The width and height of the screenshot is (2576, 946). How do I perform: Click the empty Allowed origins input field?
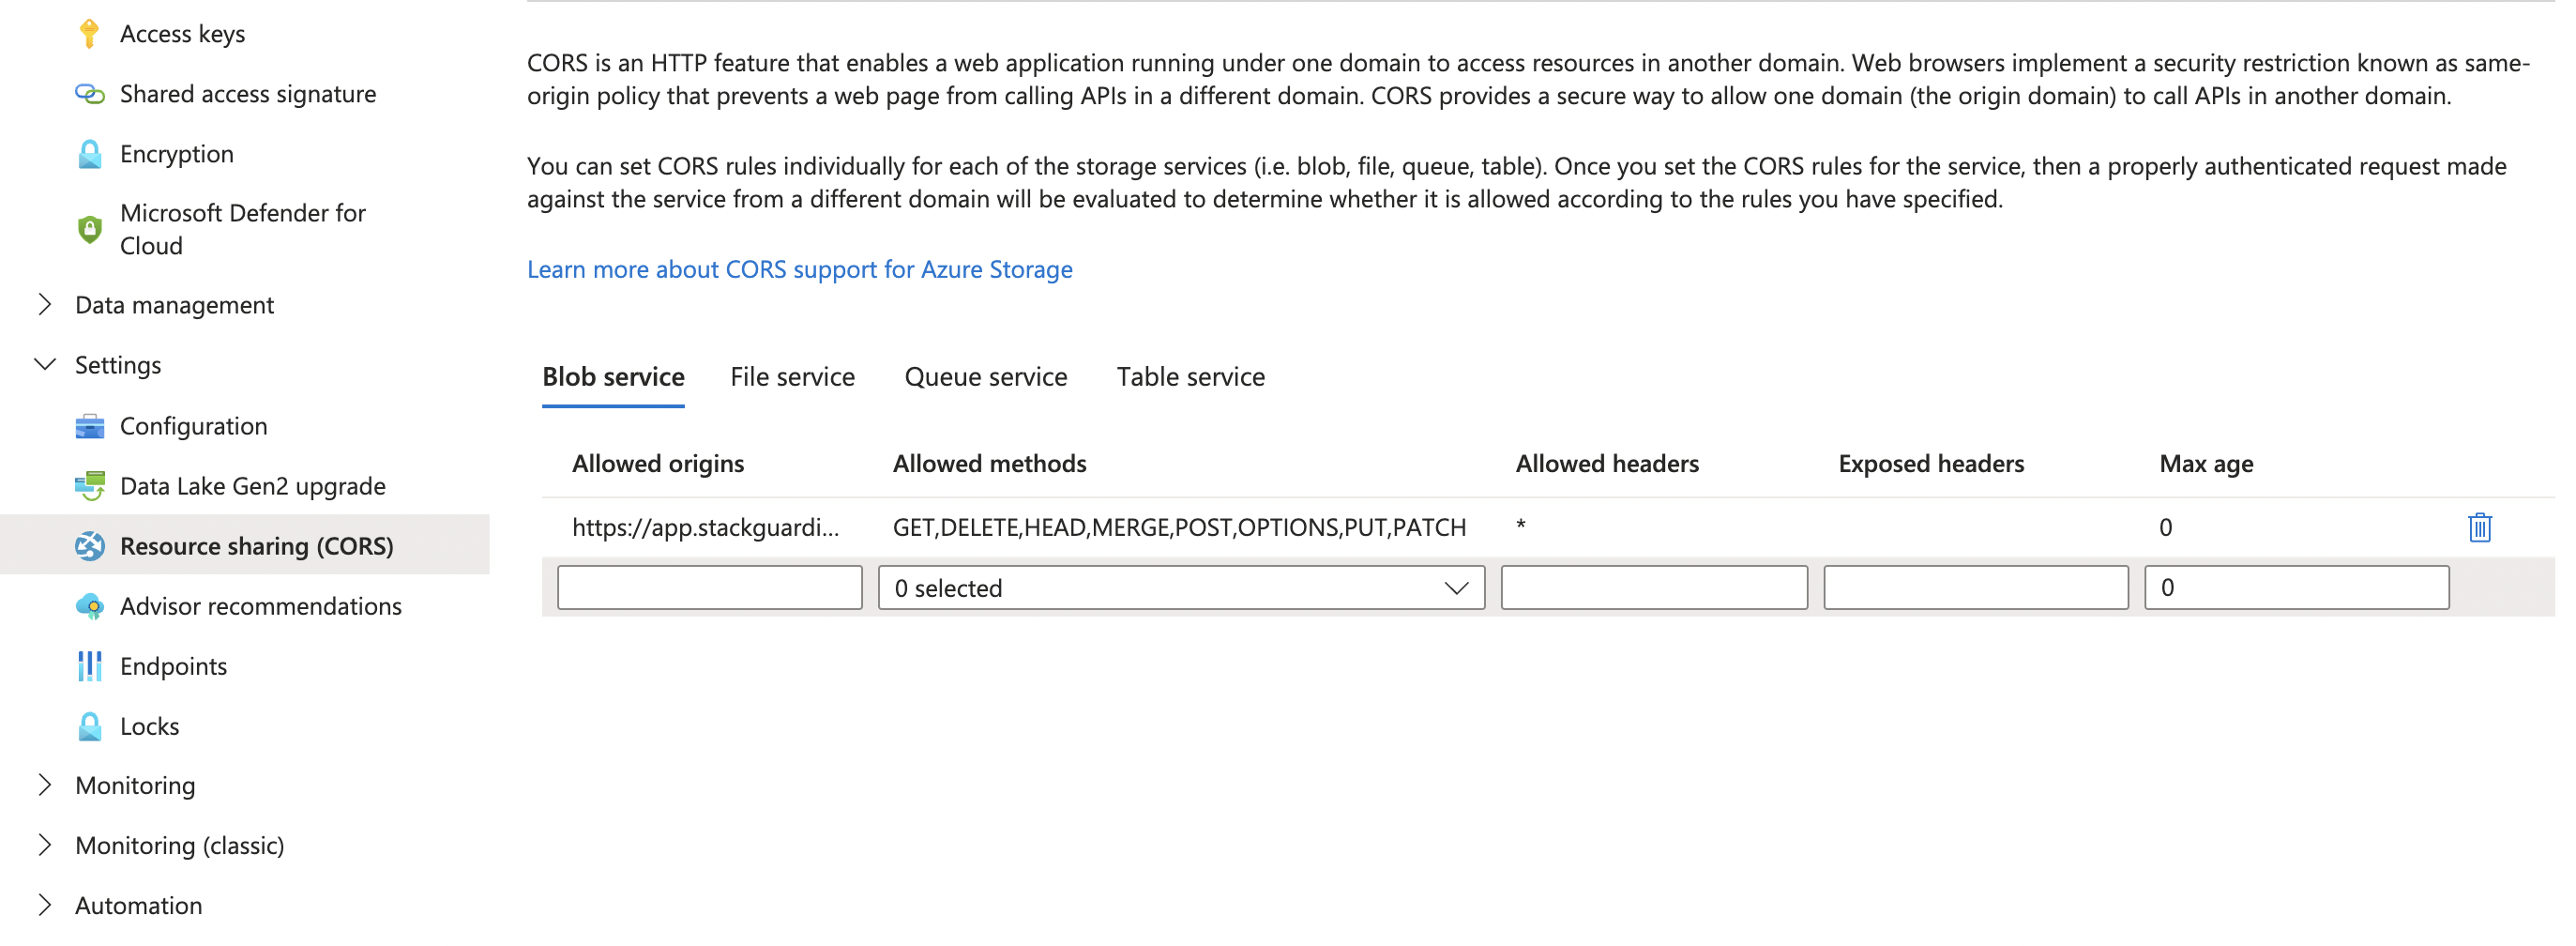pyautogui.click(x=710, y=588)
